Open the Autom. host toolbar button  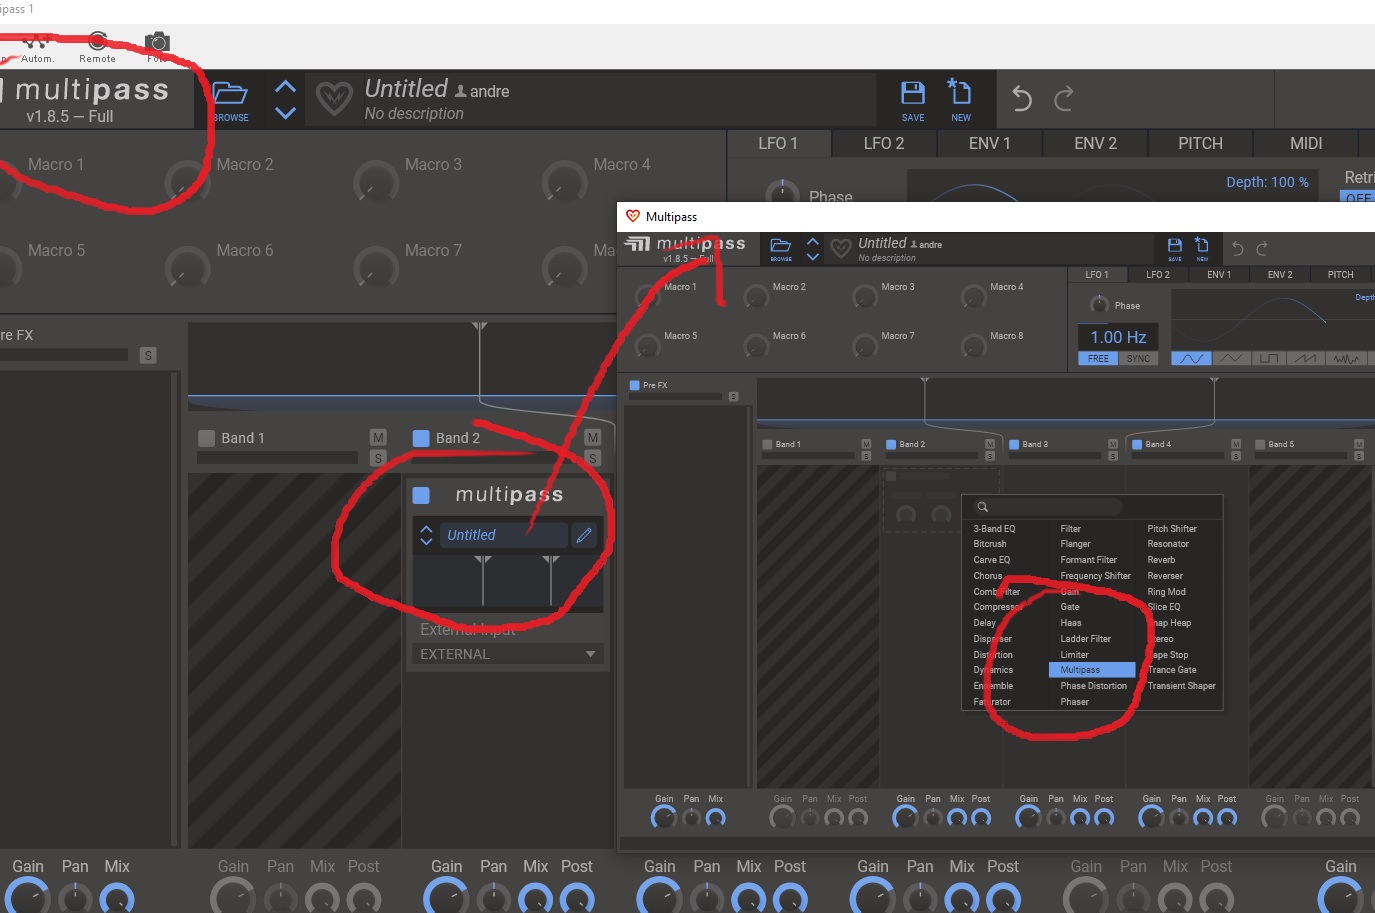click(x=37, y=47)
